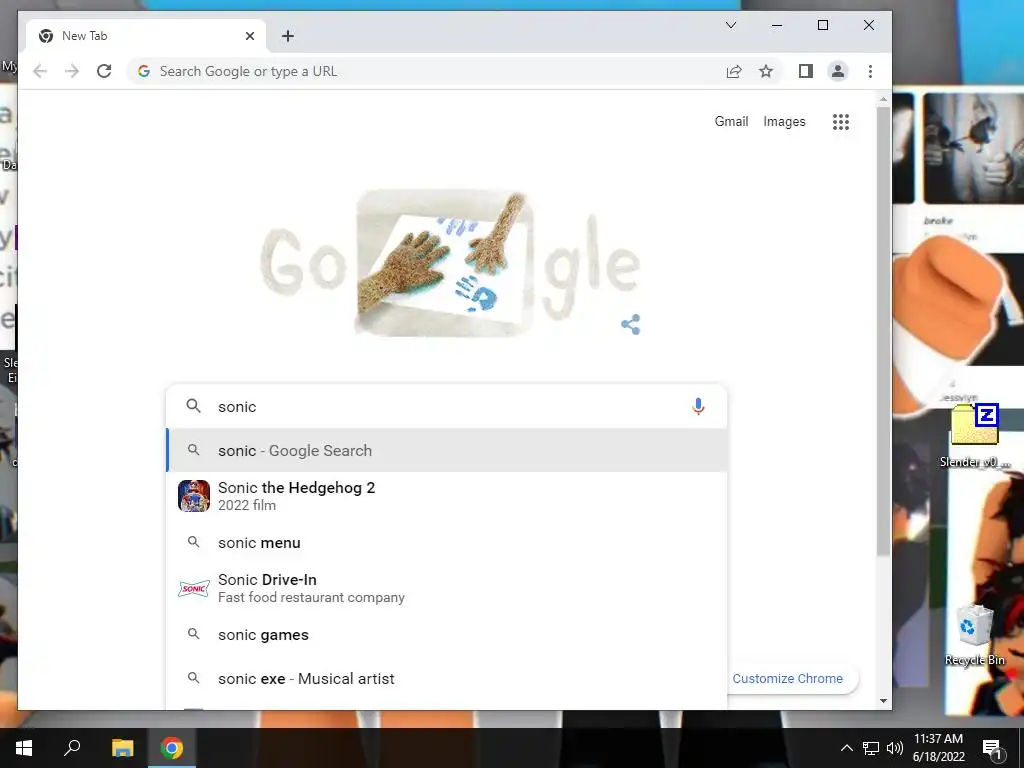Open the volume tray icon

point(895,748)
